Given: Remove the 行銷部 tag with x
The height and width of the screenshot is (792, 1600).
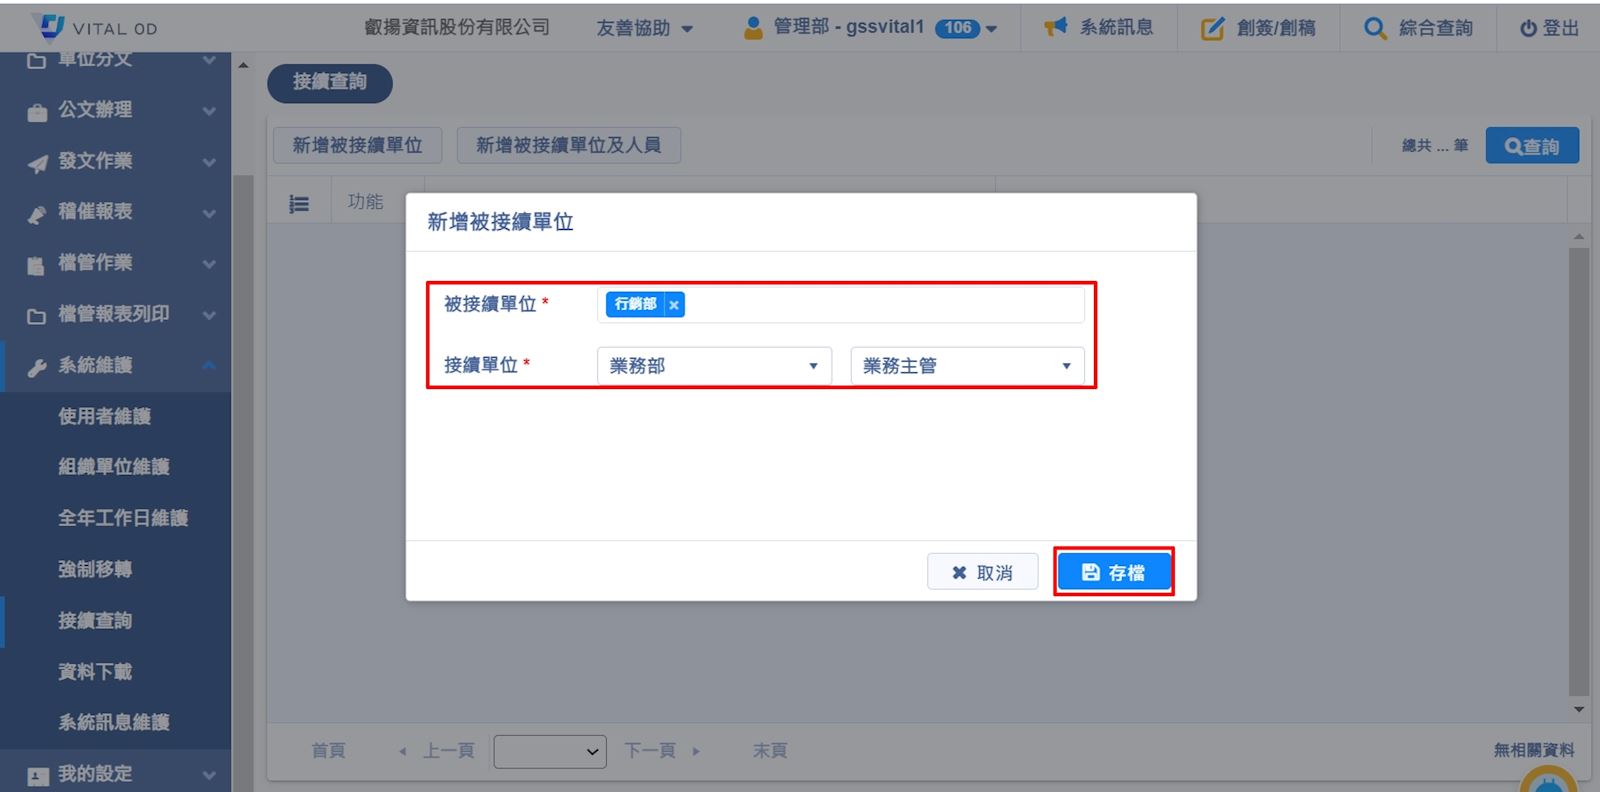Looking at the screenshot, I should point(674,305).
